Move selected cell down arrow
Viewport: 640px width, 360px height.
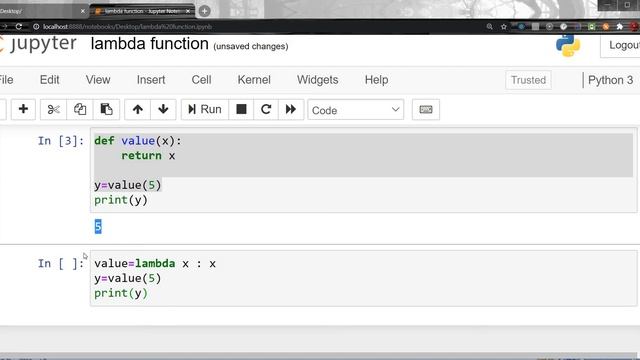click(x=163, y=109)
